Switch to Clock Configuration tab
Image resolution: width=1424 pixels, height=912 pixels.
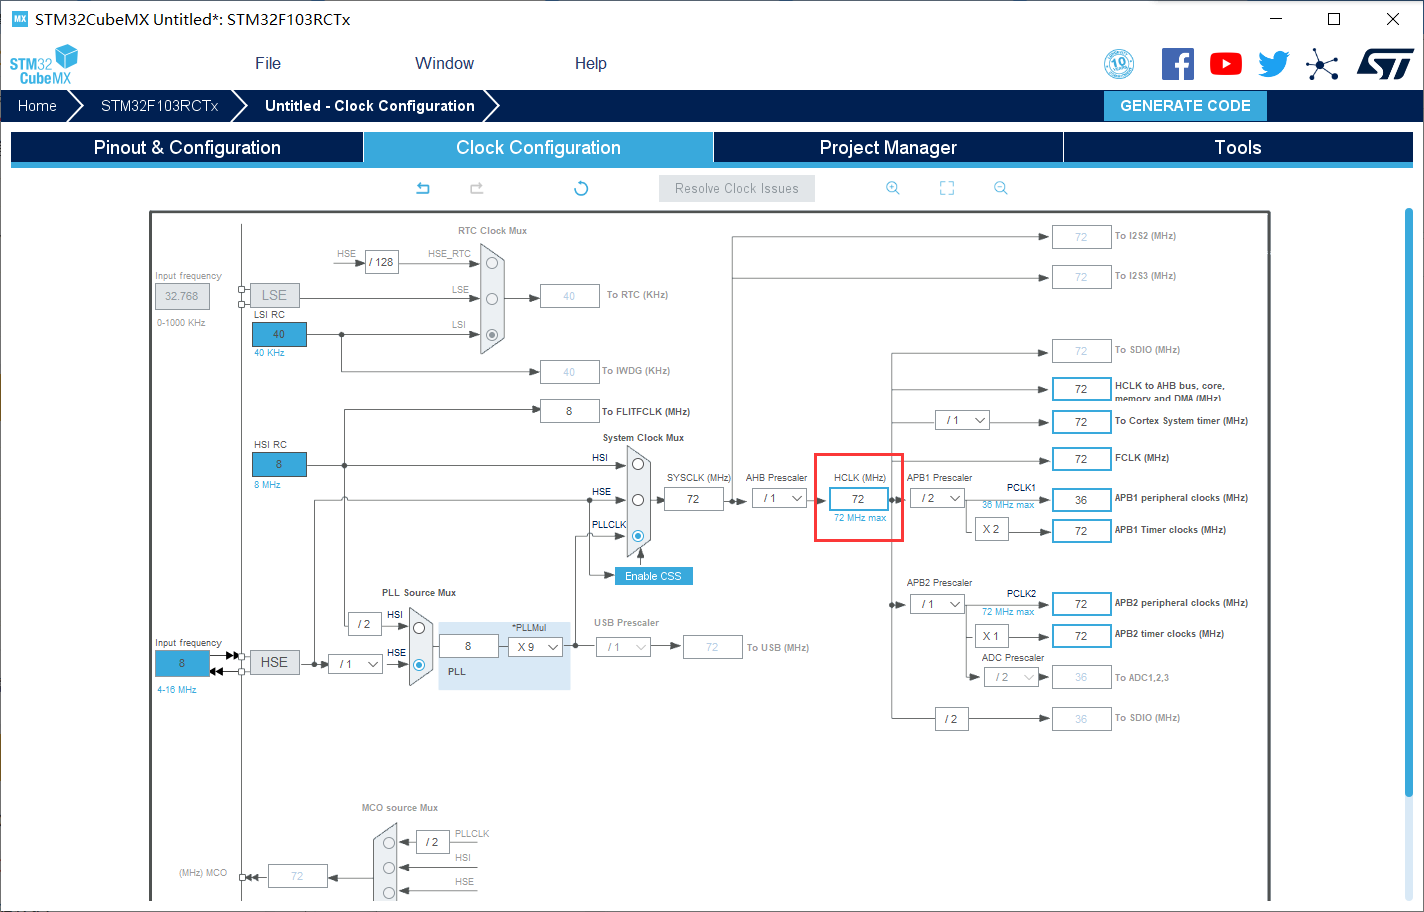[x=538, y=147]
